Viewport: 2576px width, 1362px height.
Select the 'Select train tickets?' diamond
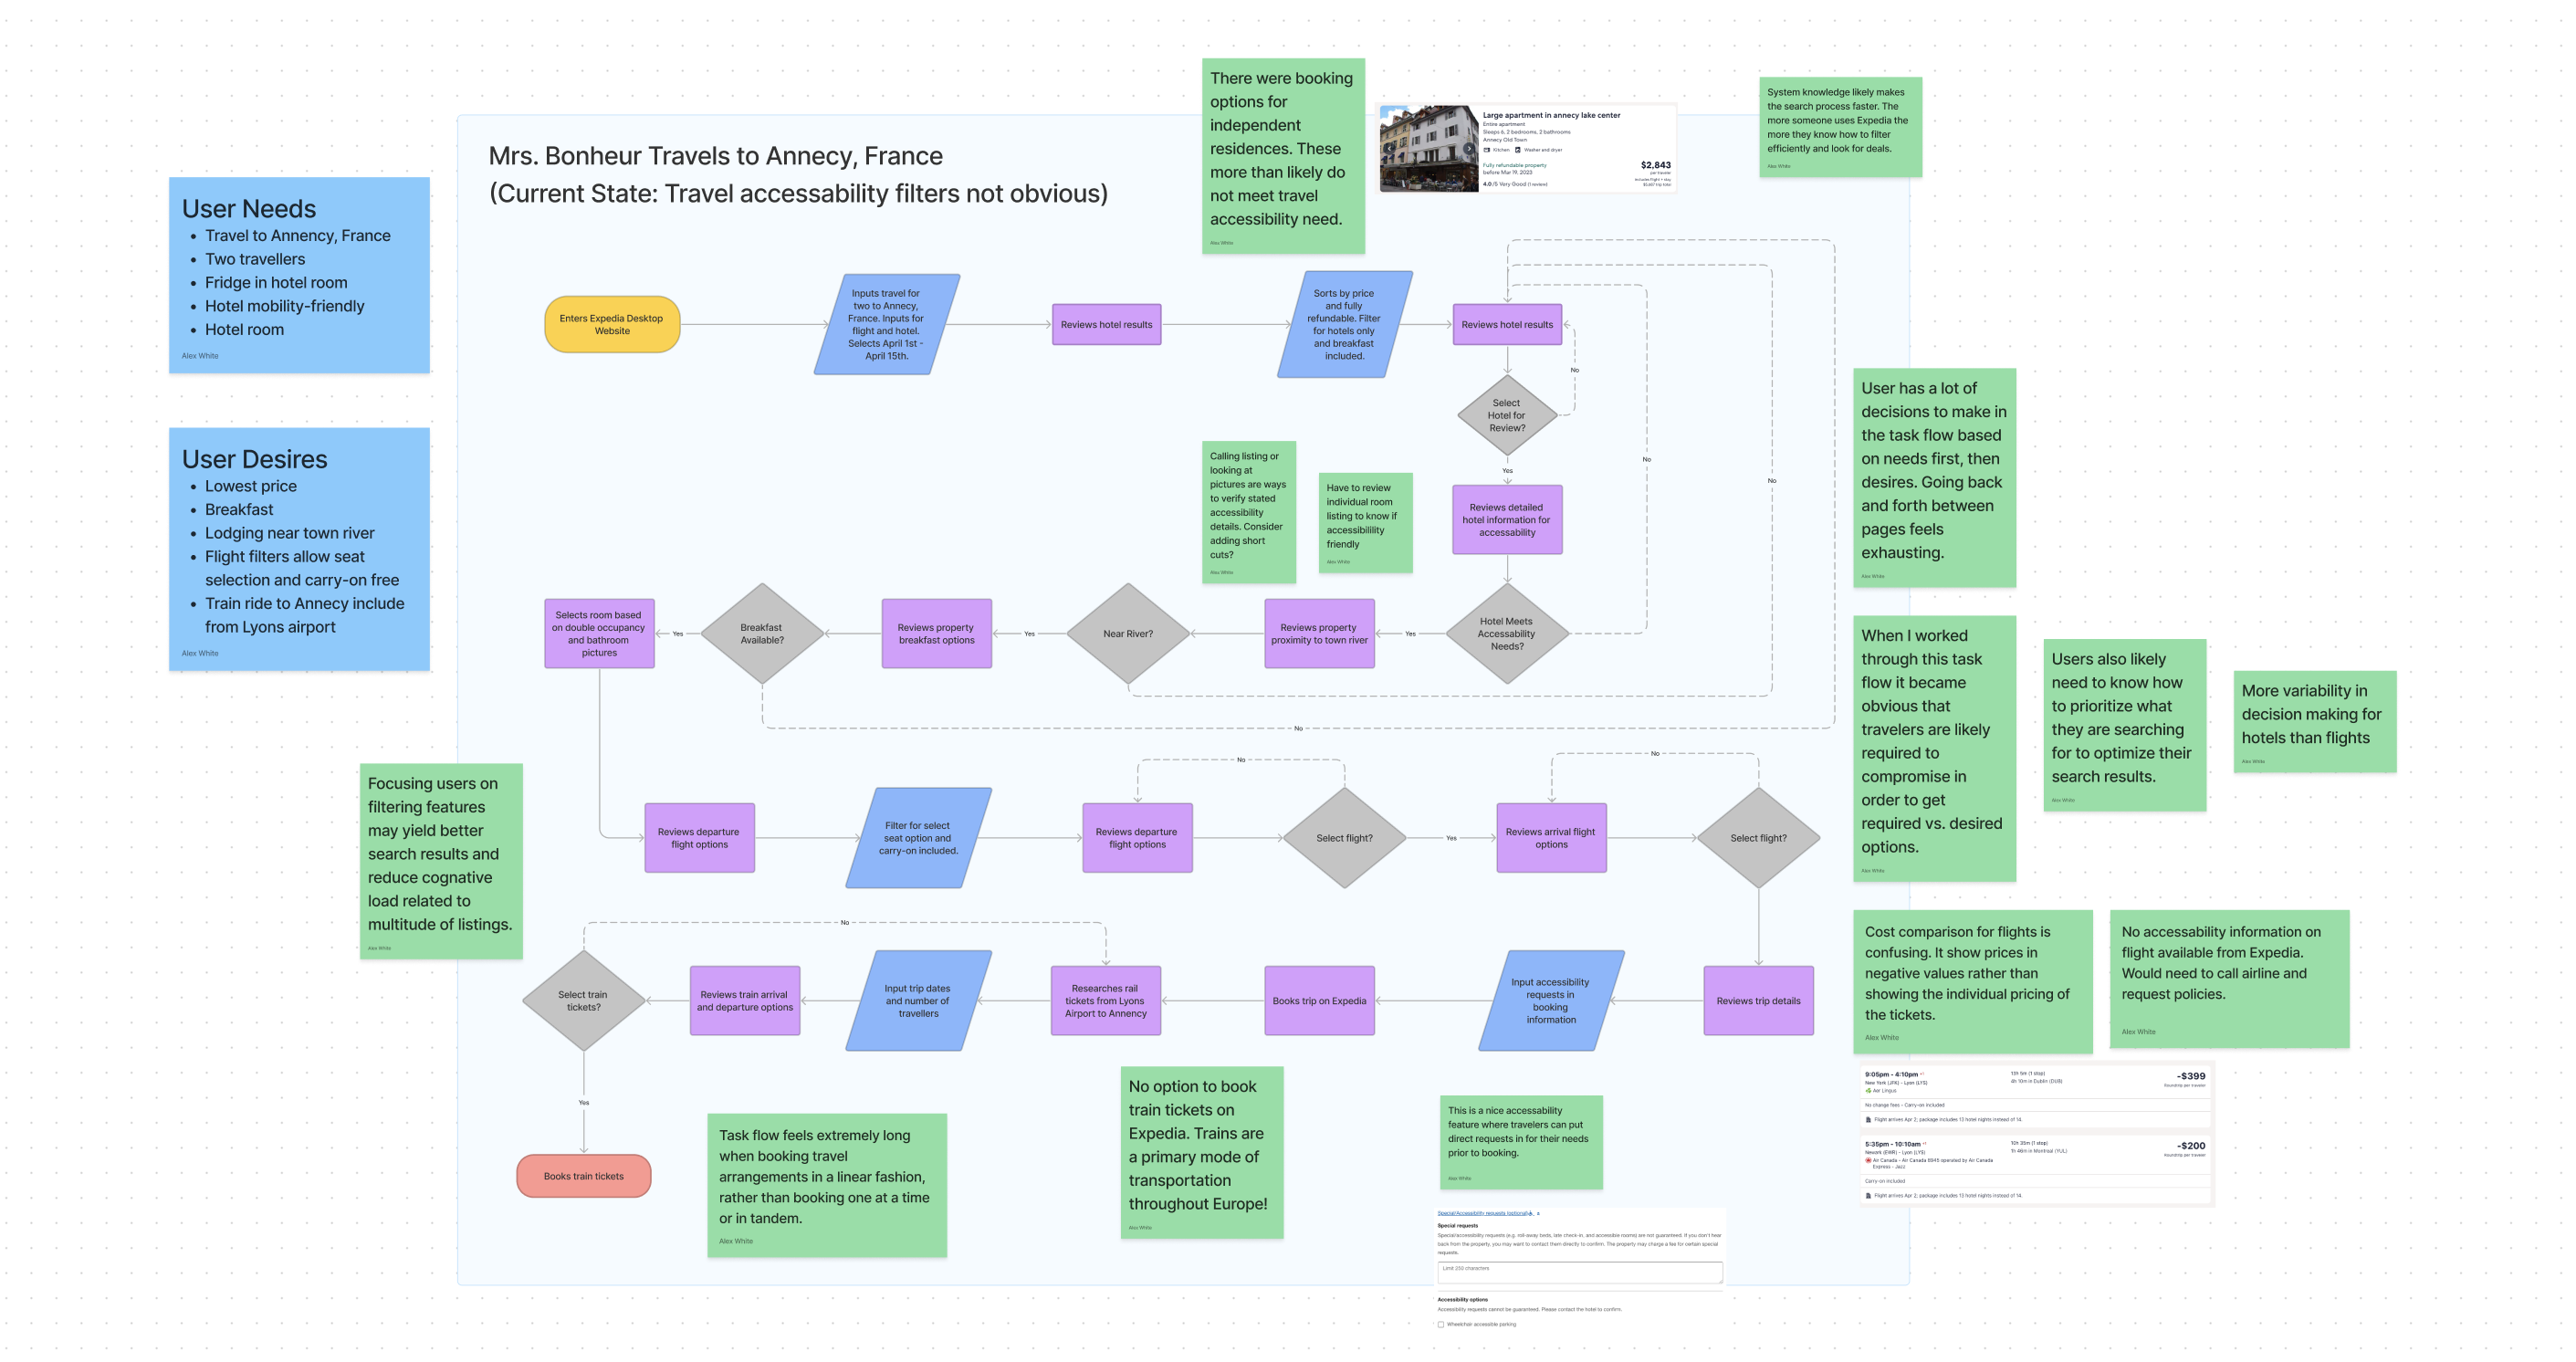pyautogui.click(x=583, y=1001)
